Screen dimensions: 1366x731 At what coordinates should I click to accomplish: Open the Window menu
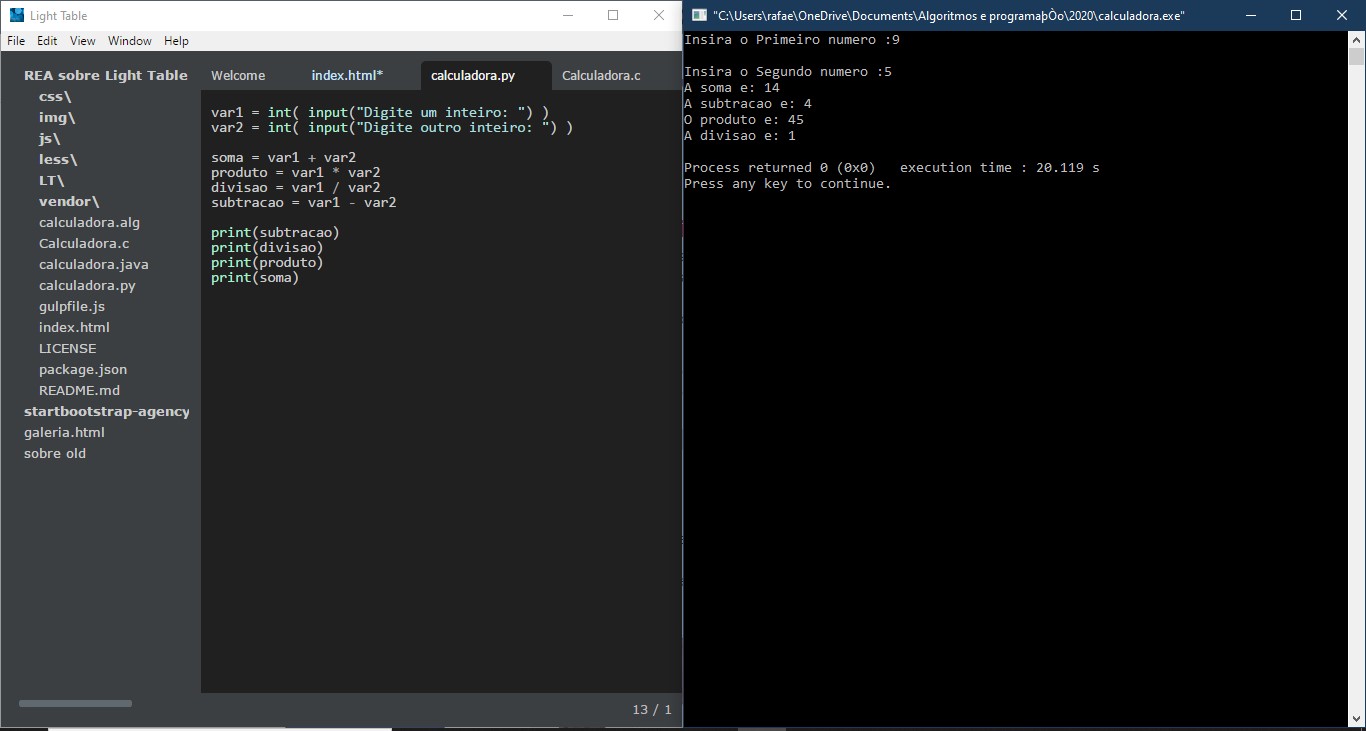coord(130,41)
